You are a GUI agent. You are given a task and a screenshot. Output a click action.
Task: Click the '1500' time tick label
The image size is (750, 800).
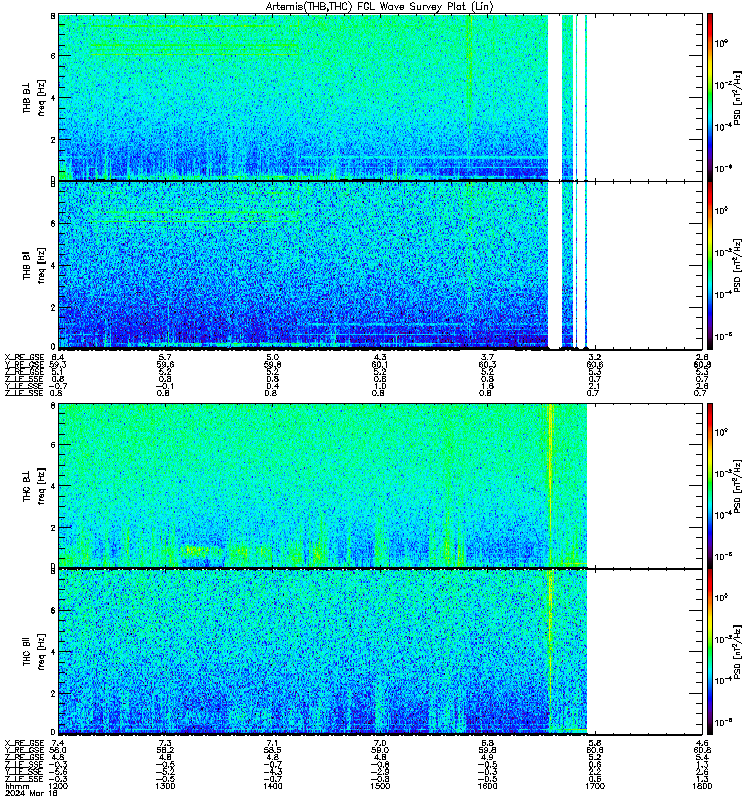(380, 786)
